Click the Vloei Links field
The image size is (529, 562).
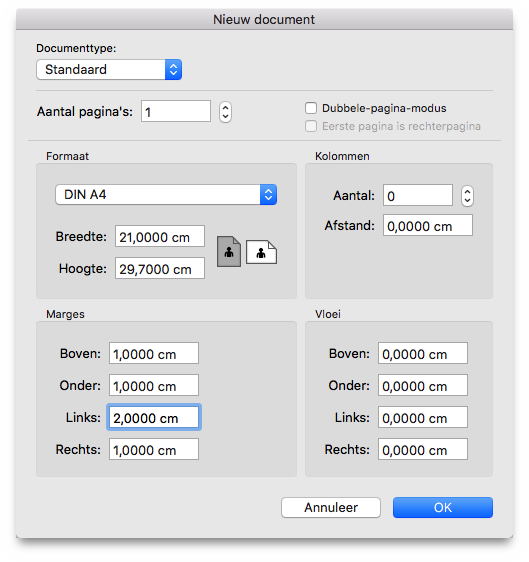tap(423, 417)
